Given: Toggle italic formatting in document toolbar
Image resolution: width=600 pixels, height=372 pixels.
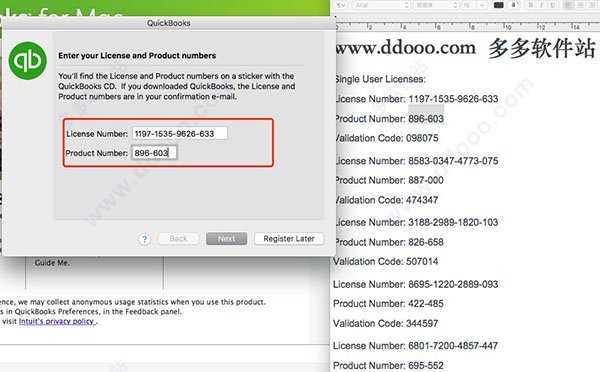Looking at the screenshot, I should tap(541, 5).
